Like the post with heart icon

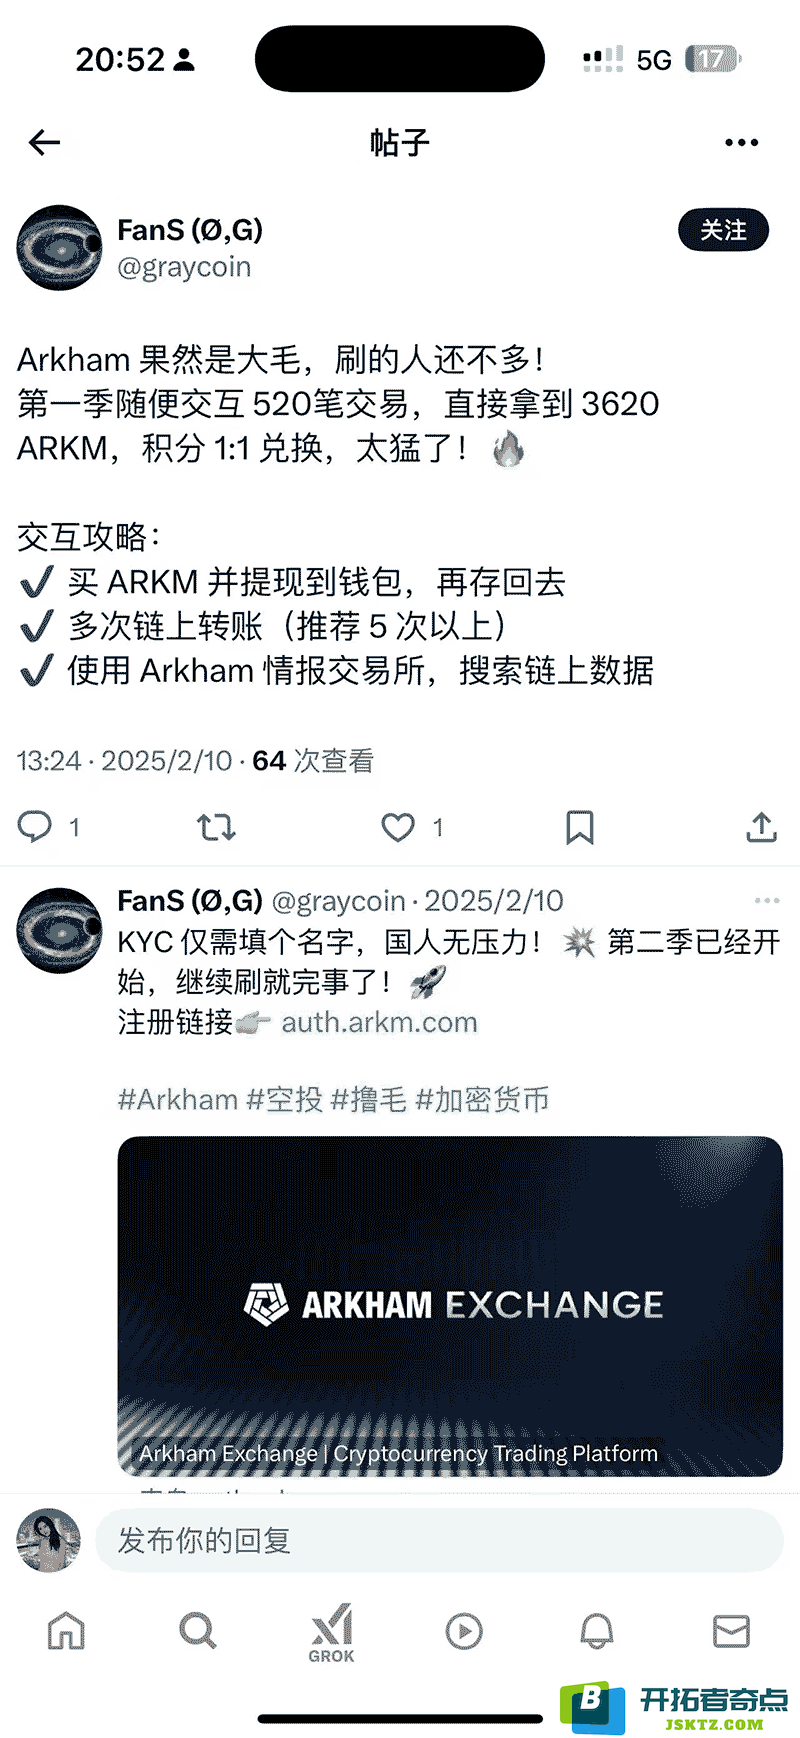click(x=398, y=827)
